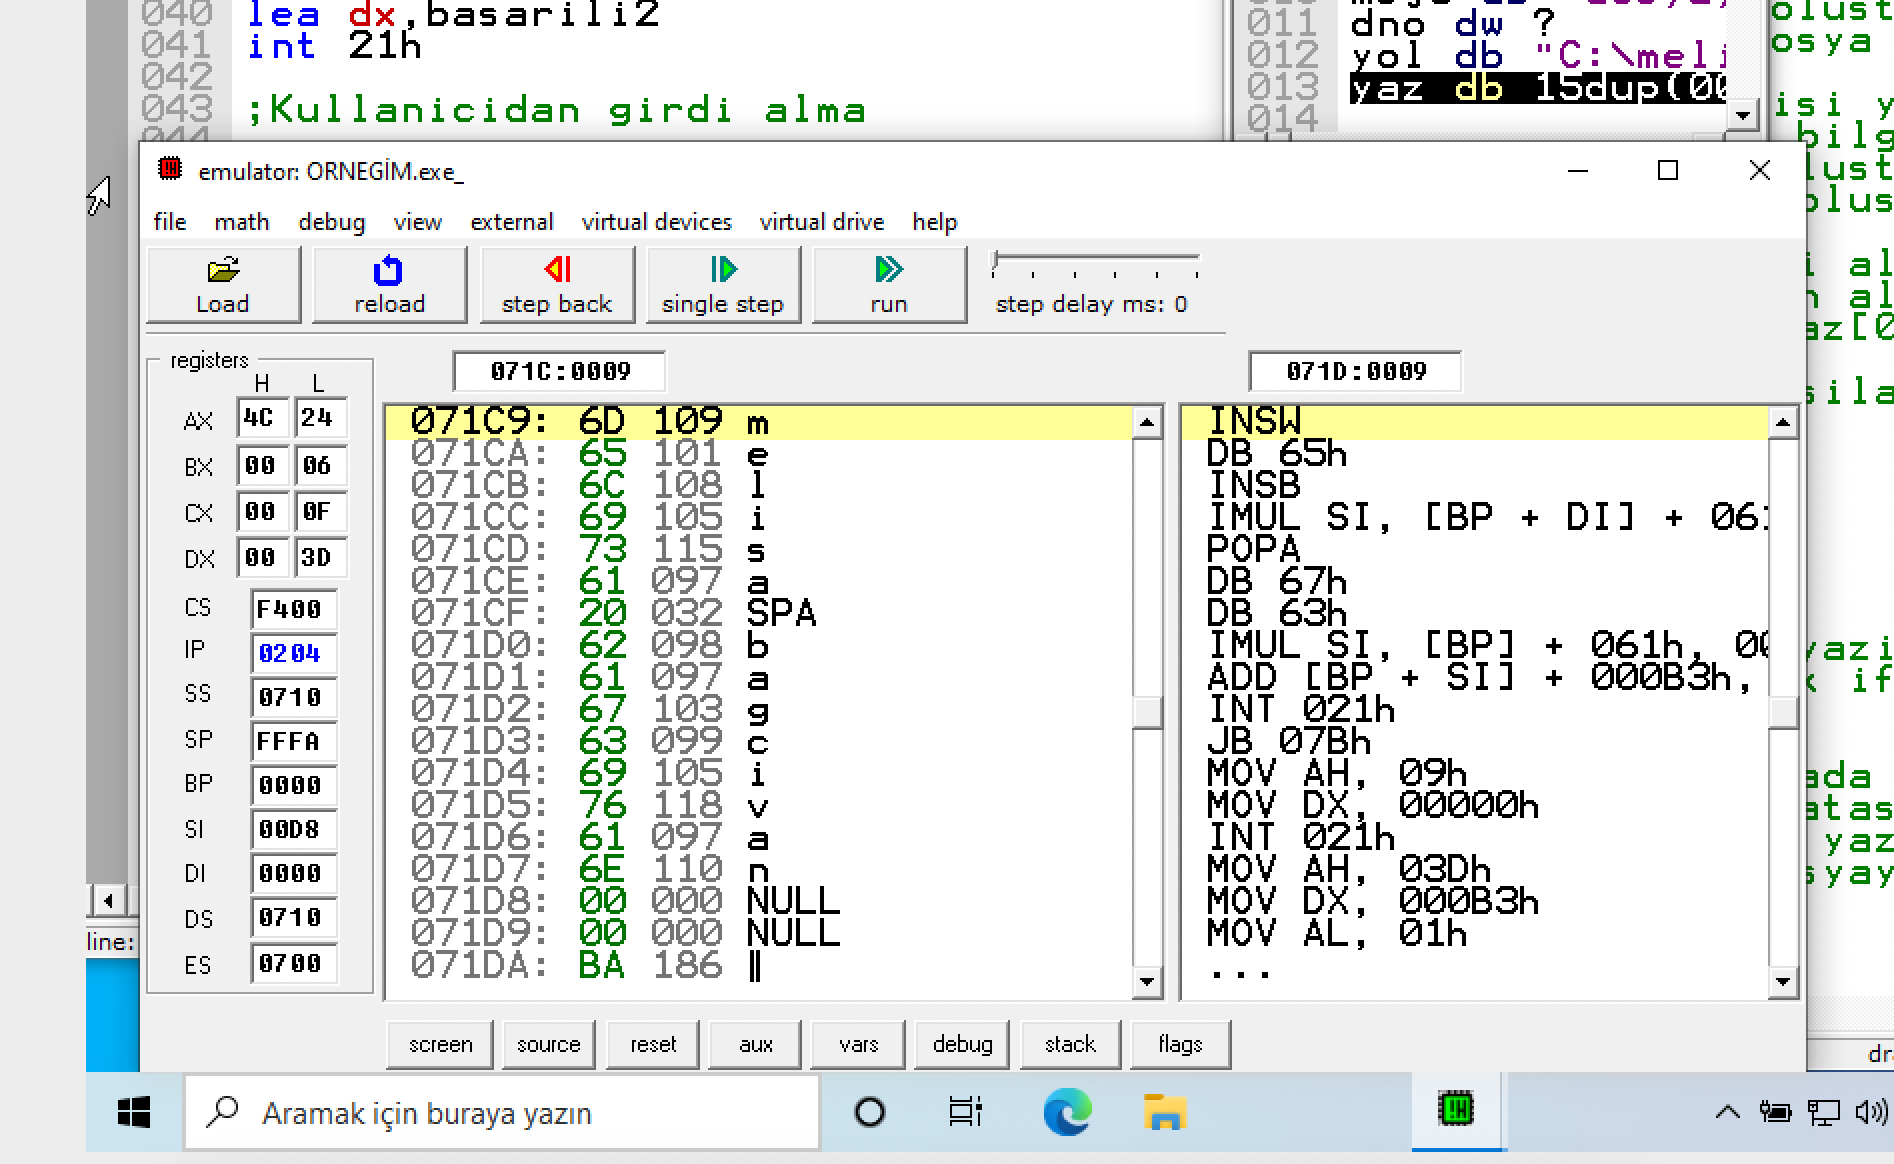Open the file menu
The height and width of the screenshot is (1164, 1894).
(169, 222)
